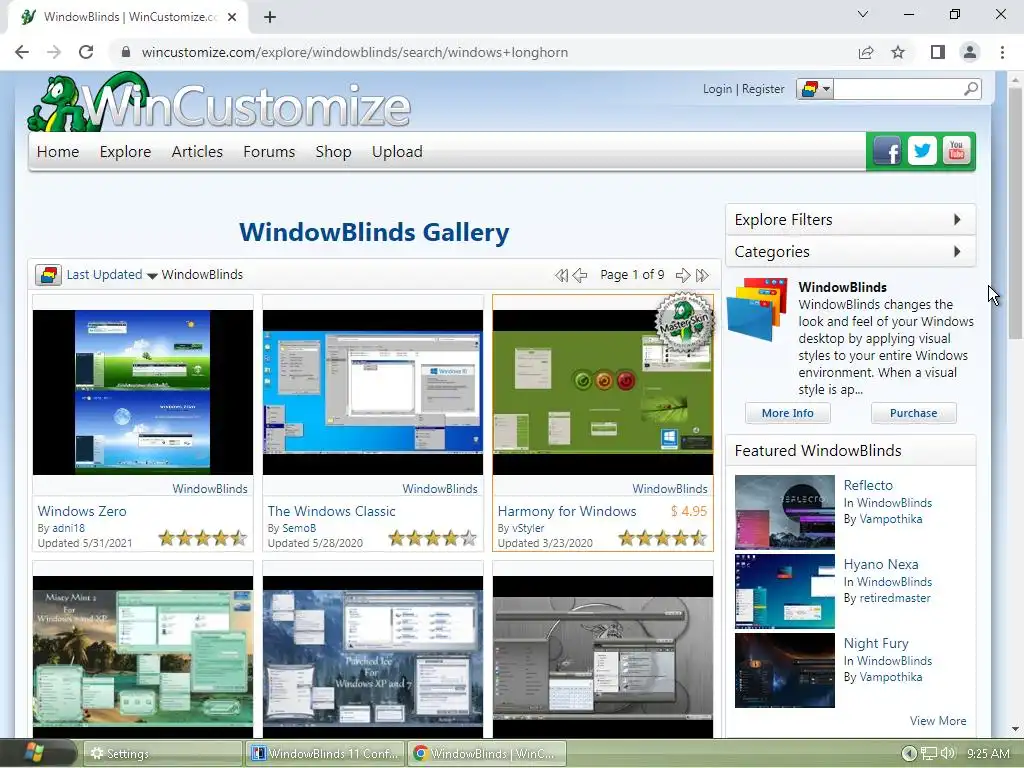Open WinCustomize Facebook page icon
Image resolution: width=1024 pixels, height=768 pixels.
pyautogui.click(x=887, y=152)
